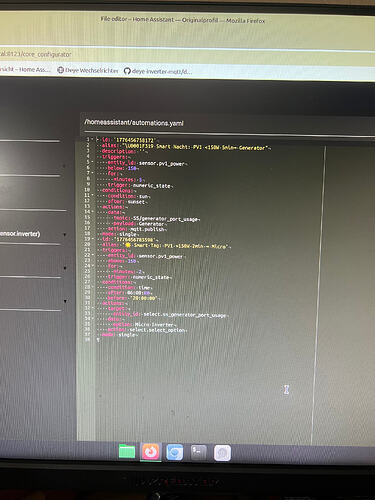This screenshot has width=375, height=500.
Task: Open the Deye Wechselrichter bookmark
Action: coord(88,70)
